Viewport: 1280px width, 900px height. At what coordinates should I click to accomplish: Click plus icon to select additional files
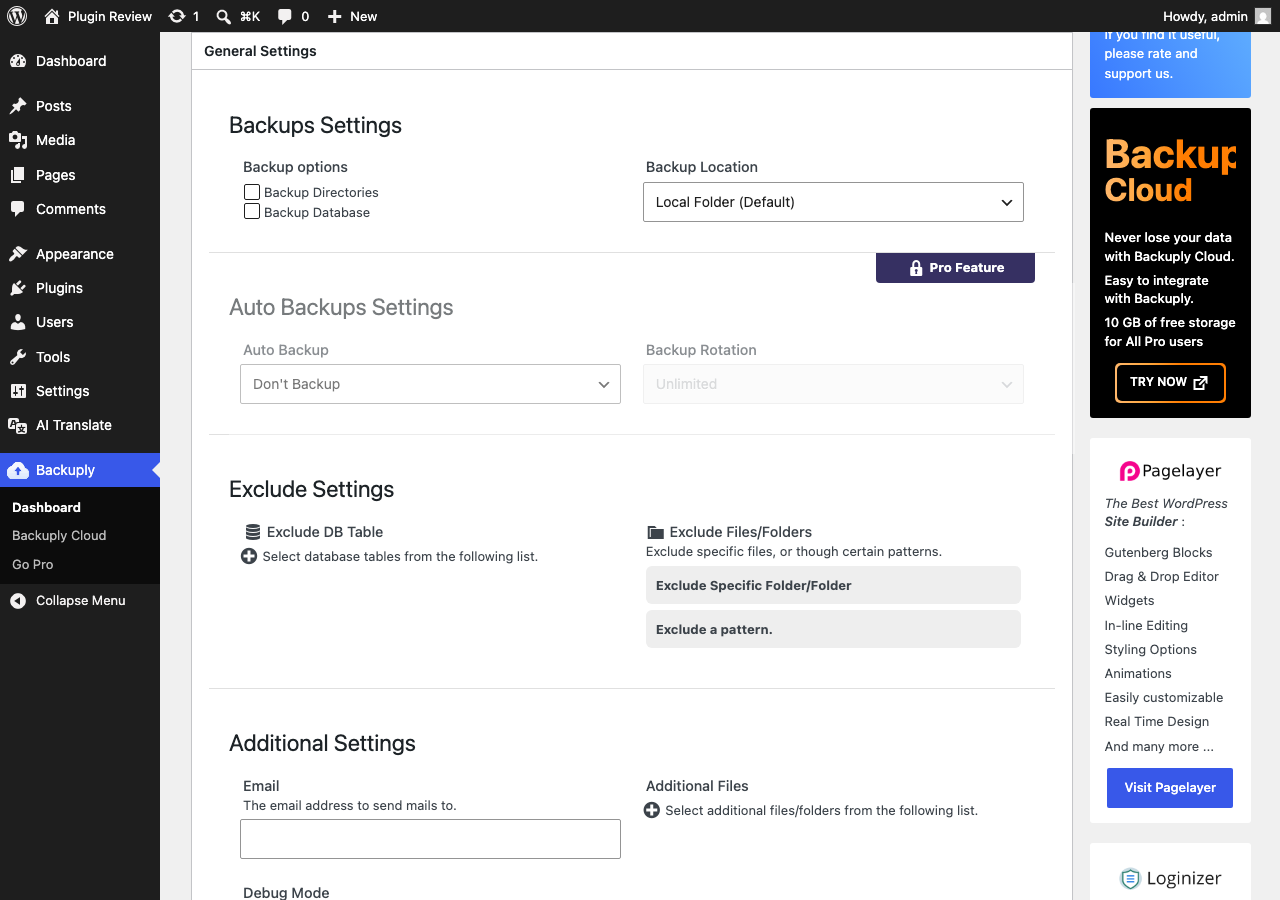[x=652, y=810]
